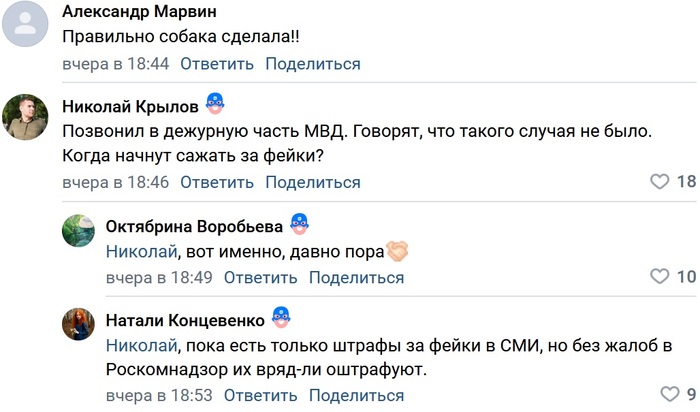Click badge icon next to Октябрина Воробьева's name

click(x=298, y=223)
